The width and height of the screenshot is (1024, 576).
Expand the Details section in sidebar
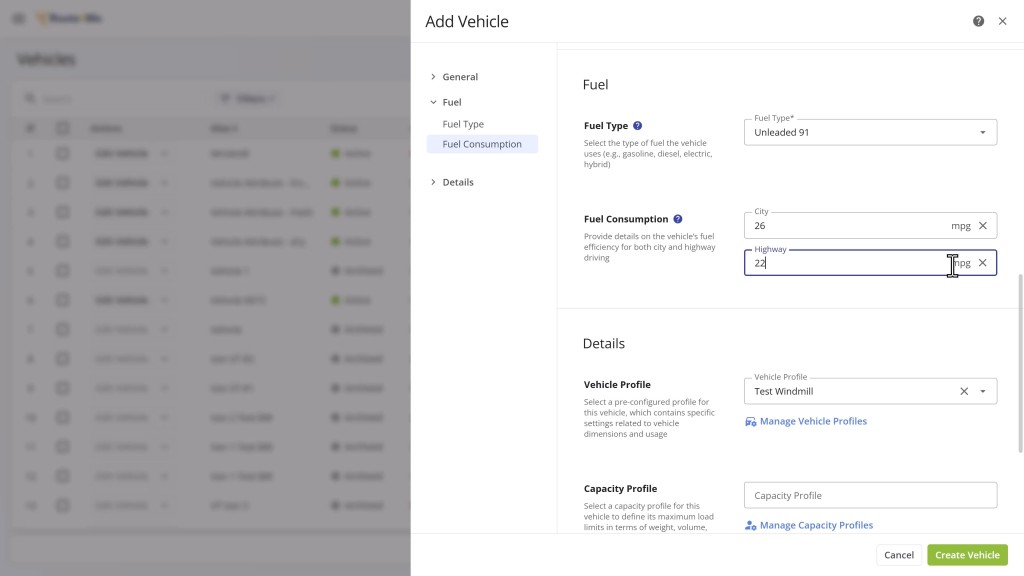point(433,182)
